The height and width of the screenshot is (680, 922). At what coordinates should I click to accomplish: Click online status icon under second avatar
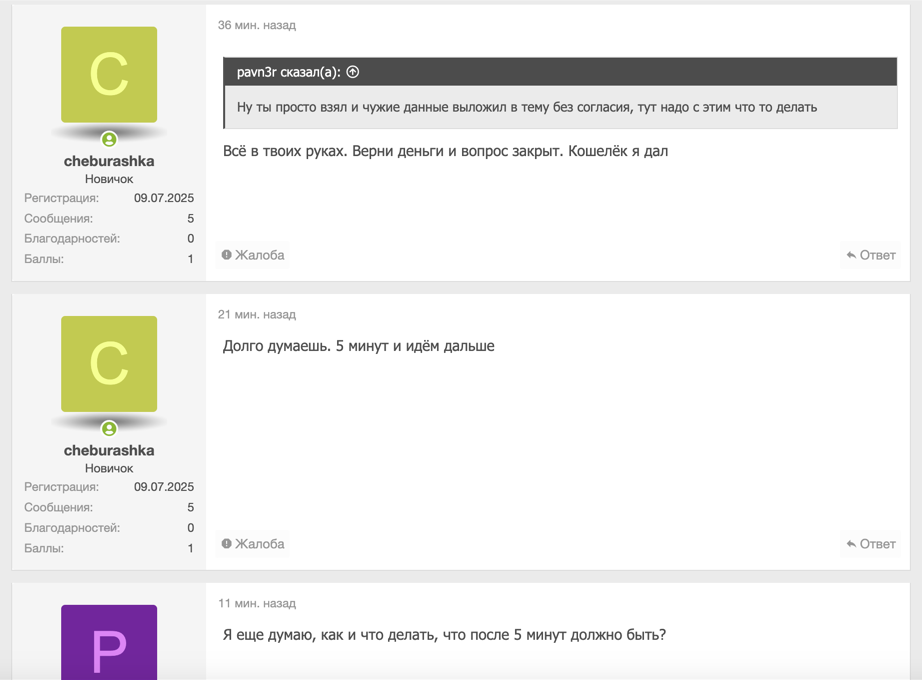[x=109, y=429]
